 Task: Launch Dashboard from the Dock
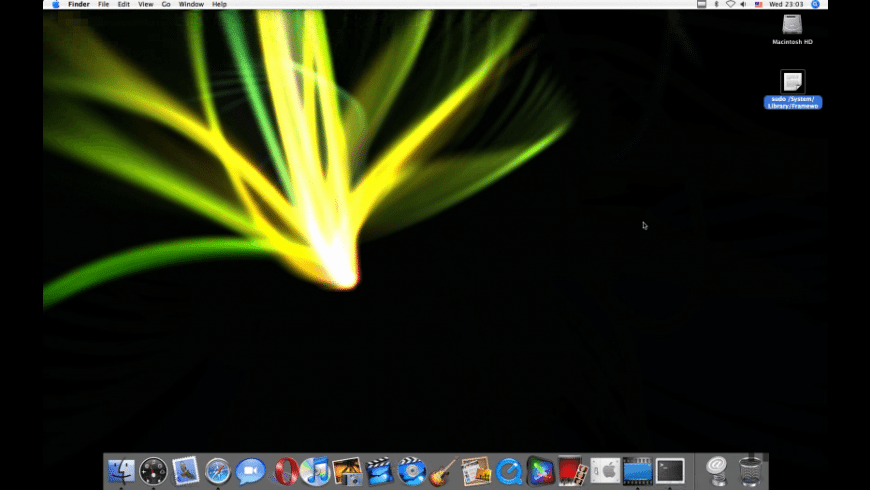(153, 471)
